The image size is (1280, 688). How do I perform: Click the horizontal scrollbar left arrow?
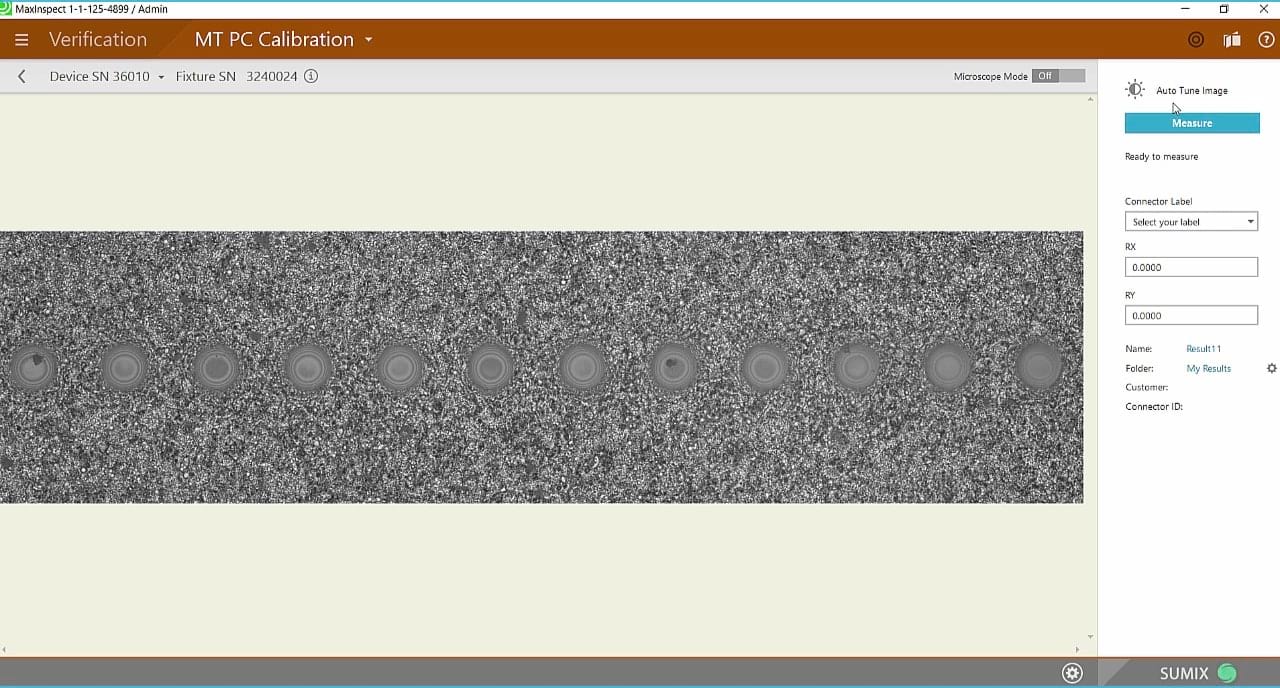(x=5, y=650)
